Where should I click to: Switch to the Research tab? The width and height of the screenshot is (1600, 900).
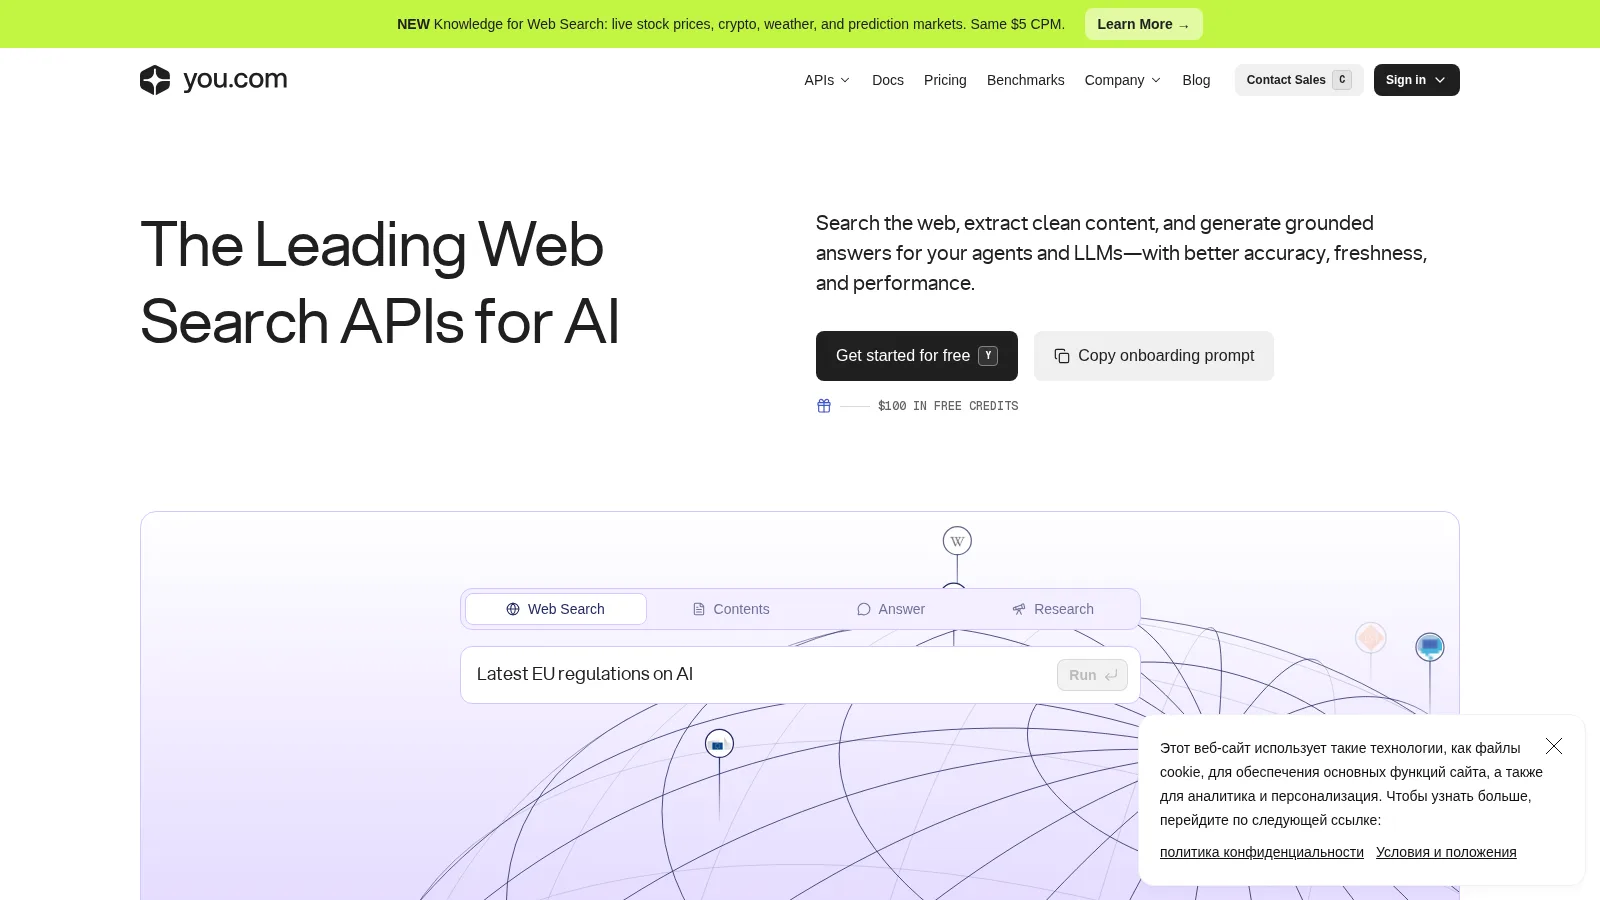1053,609
